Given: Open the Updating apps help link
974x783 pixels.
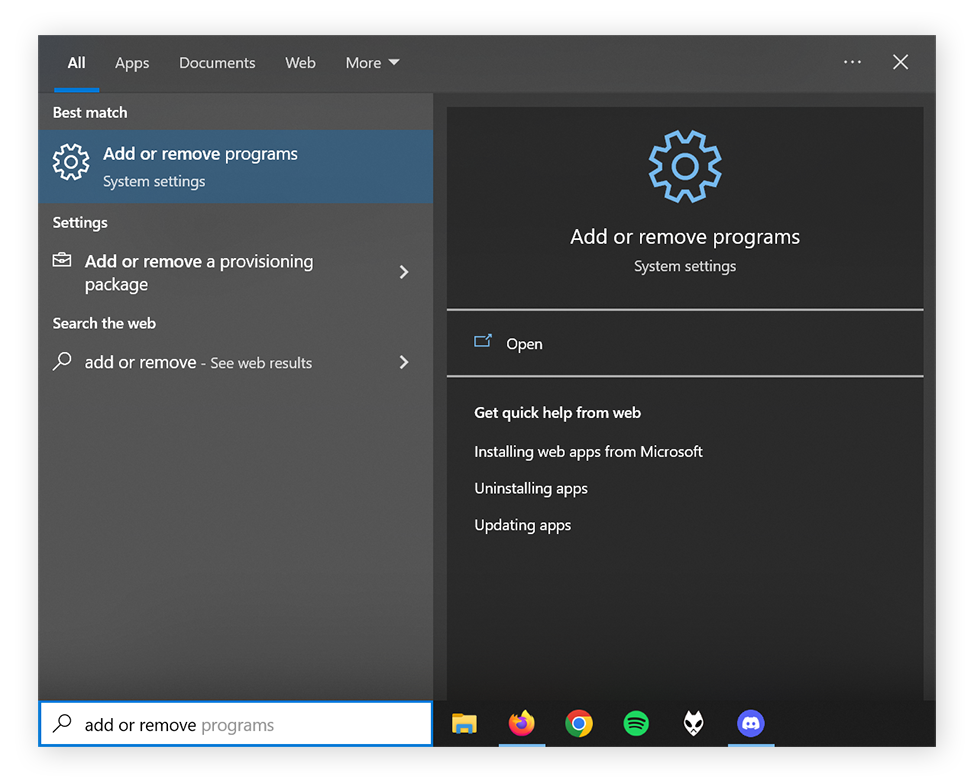Looking at the screenshot, I should pyautogui.click(x=522, y=525).
